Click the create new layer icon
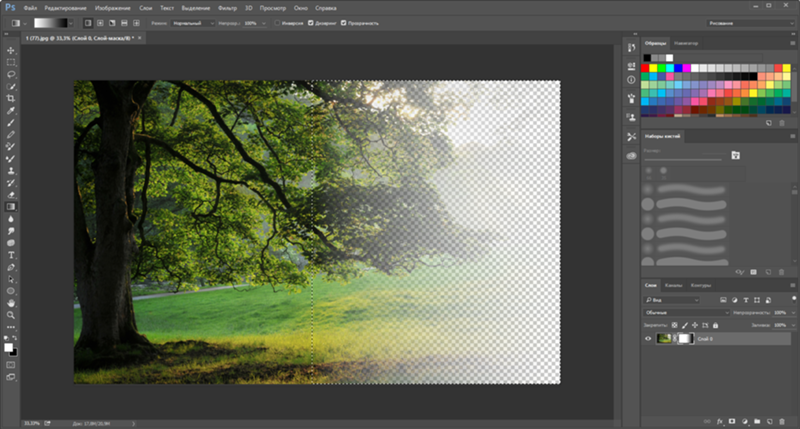Image resolution: width=800 pixels, height=429 pixels. (770, 421)
